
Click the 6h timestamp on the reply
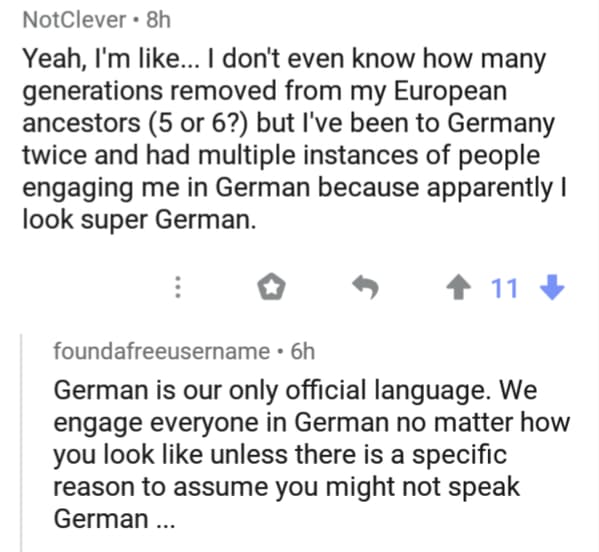click(x=303, y=351)
